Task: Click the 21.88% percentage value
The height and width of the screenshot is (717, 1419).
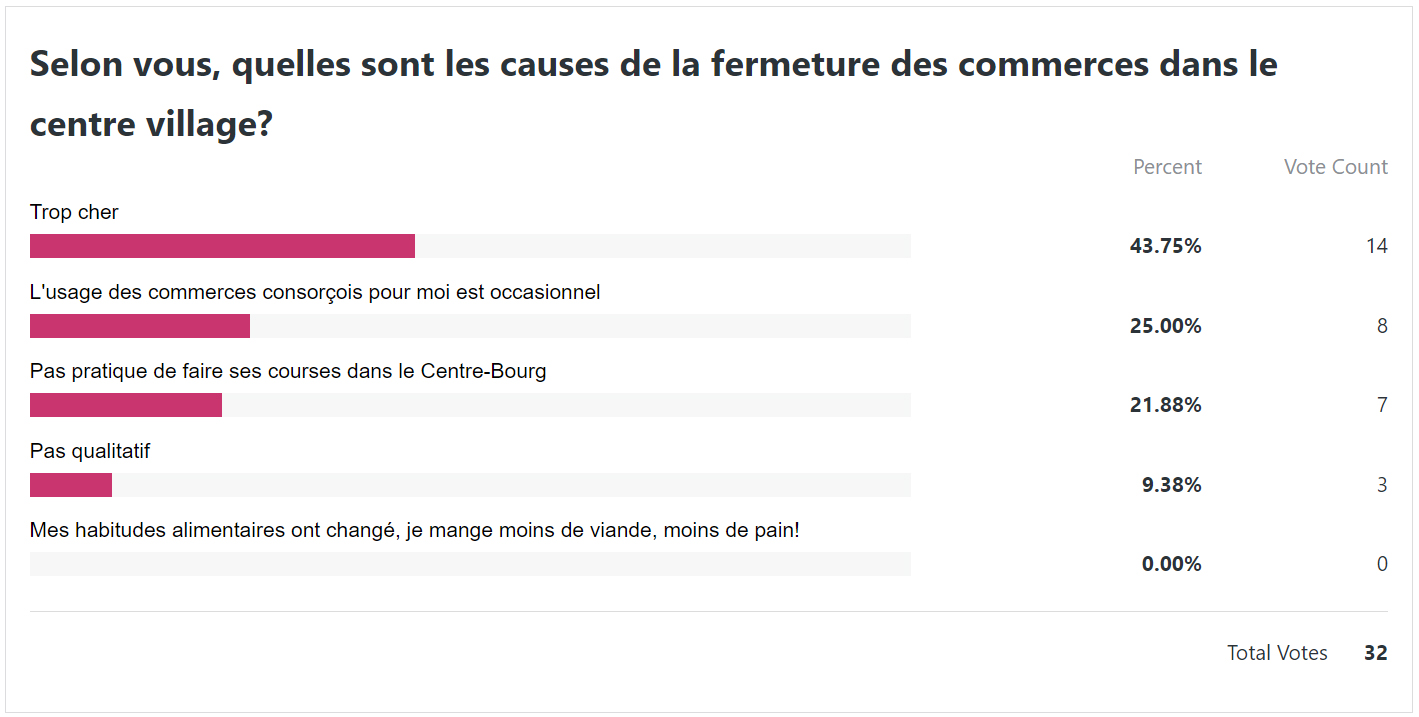Action: (x=1165, y=405)
